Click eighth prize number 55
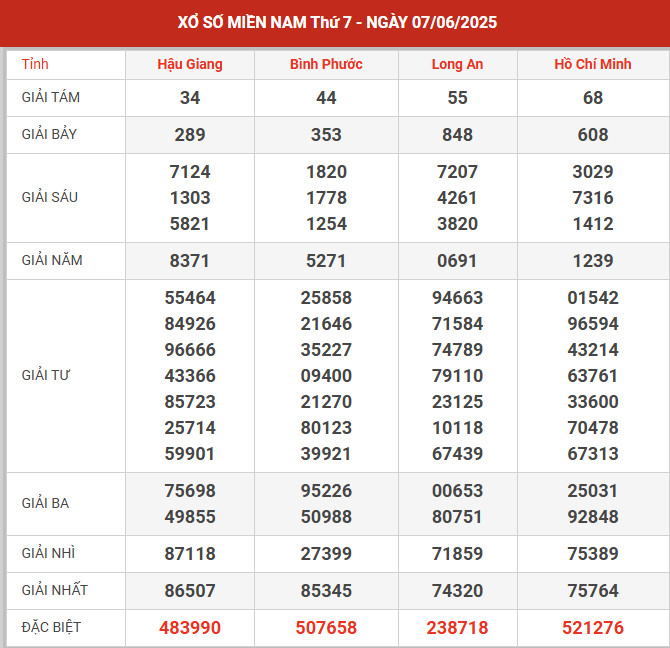 point(457,98)
